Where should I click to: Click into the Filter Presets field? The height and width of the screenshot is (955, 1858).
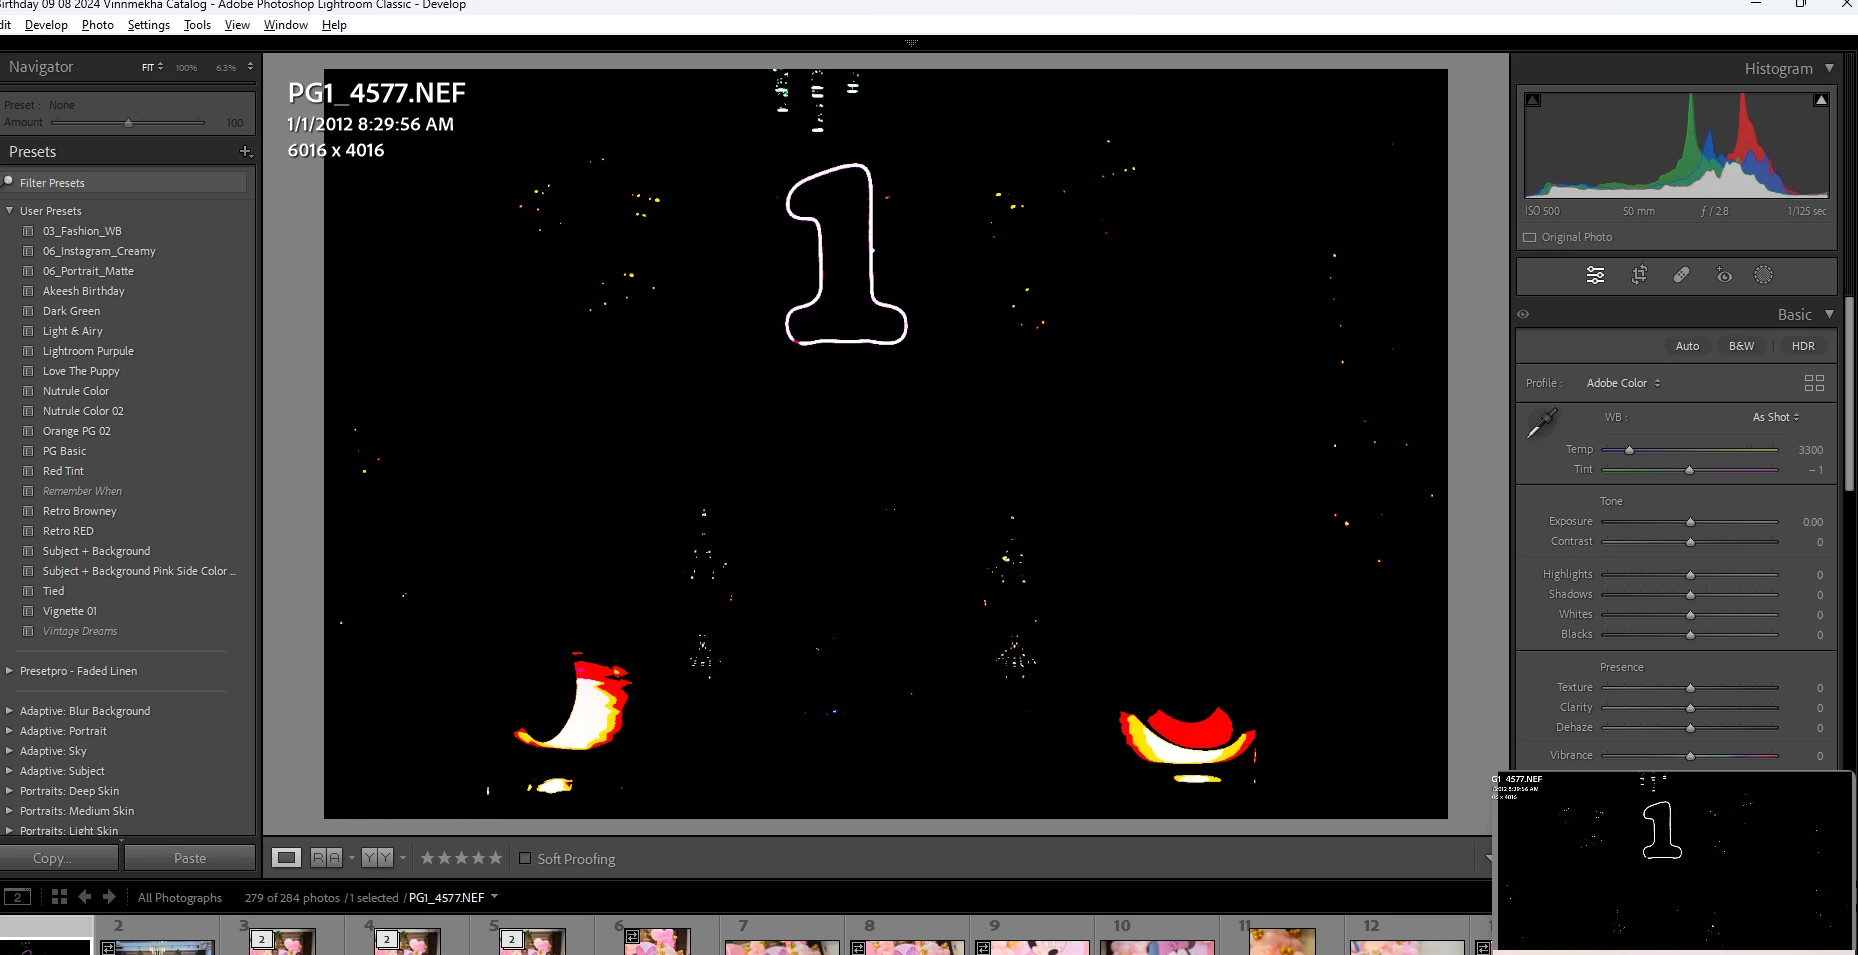(x=125, y=182)
